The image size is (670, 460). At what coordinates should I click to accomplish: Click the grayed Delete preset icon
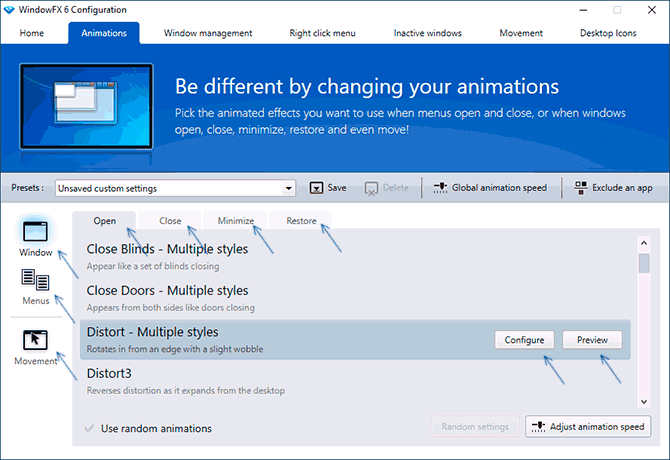click(371, 188)
